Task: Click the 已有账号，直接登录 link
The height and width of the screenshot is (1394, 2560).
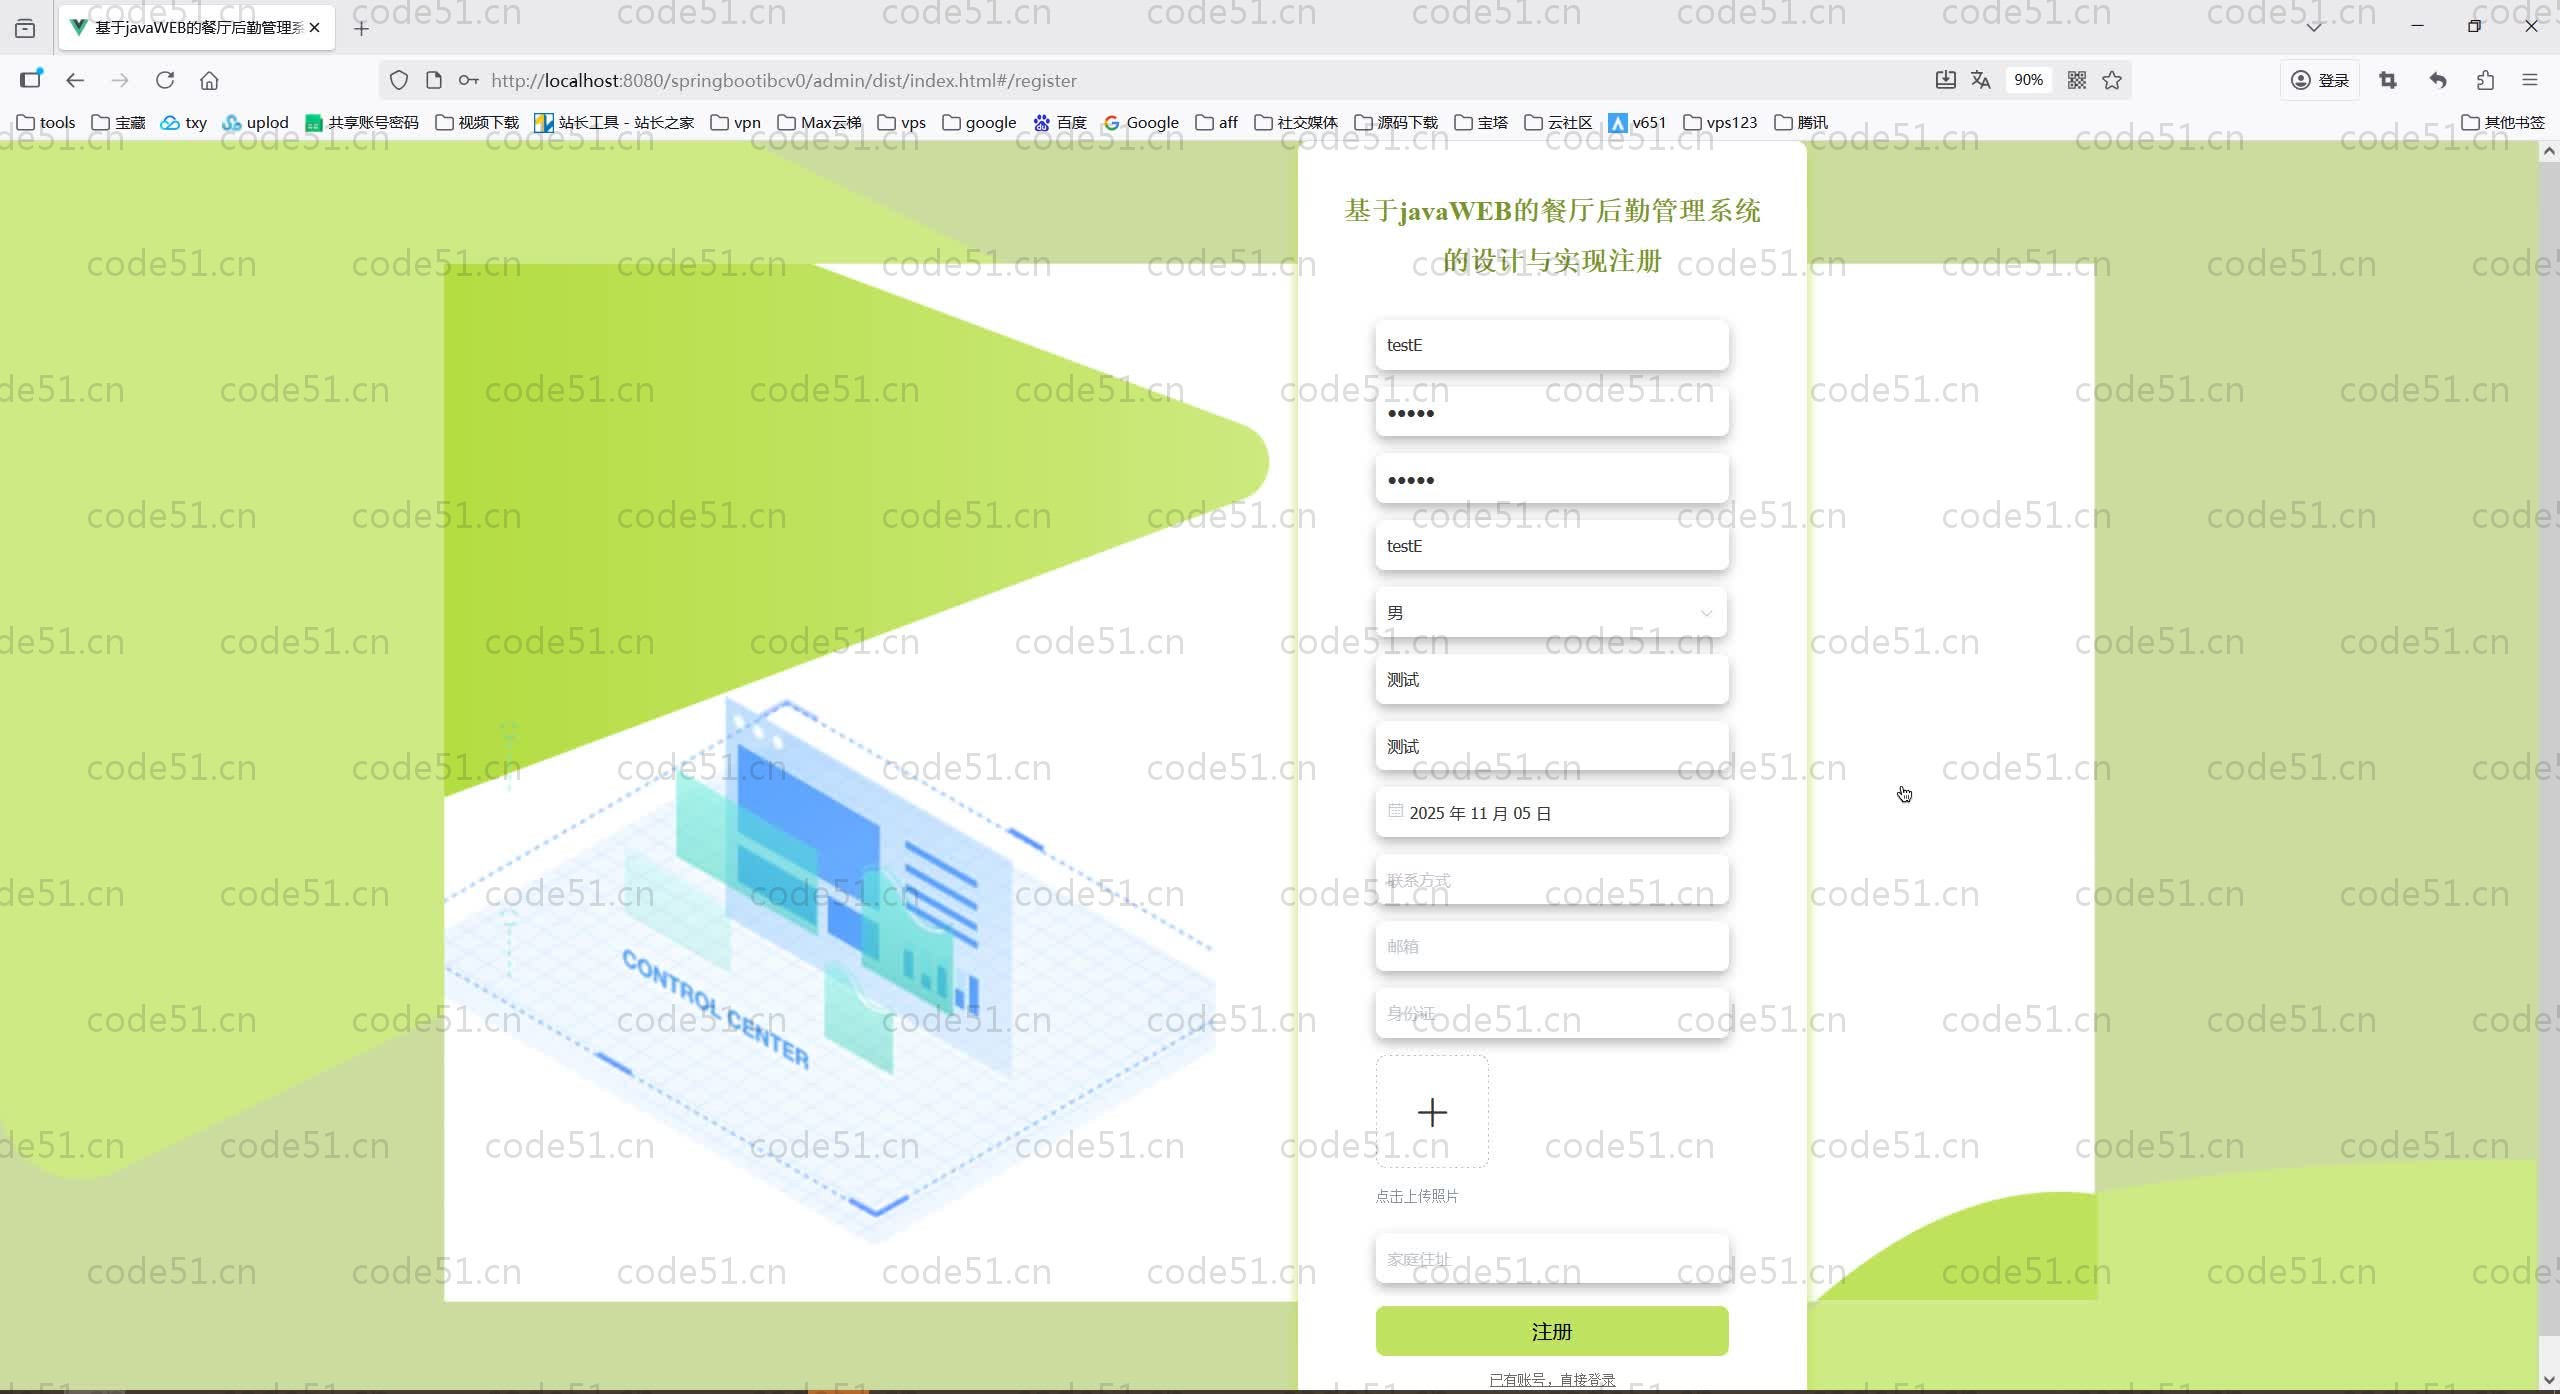Action: [x=1551, y=1378]
